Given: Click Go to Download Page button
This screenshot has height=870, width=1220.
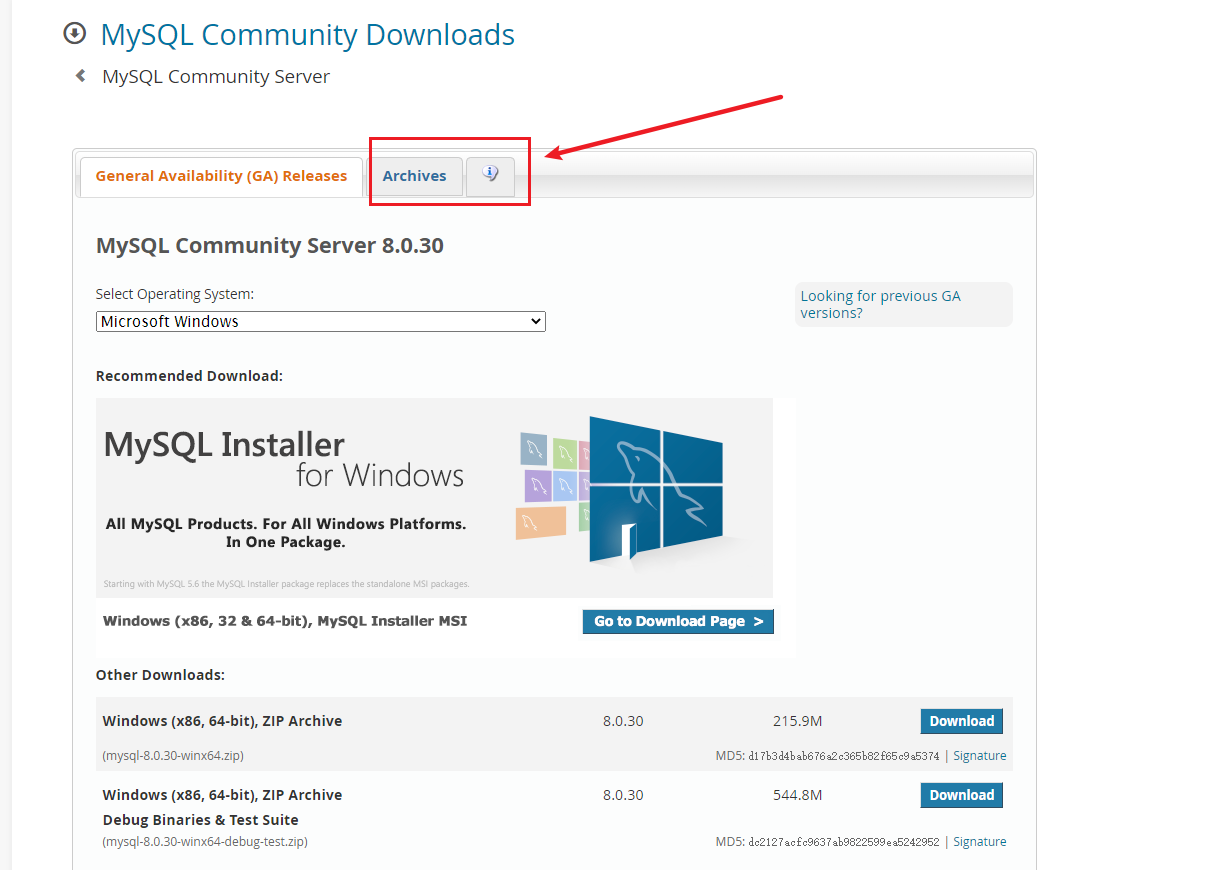Looking at the screenshot, I should (x=678, y=621).
